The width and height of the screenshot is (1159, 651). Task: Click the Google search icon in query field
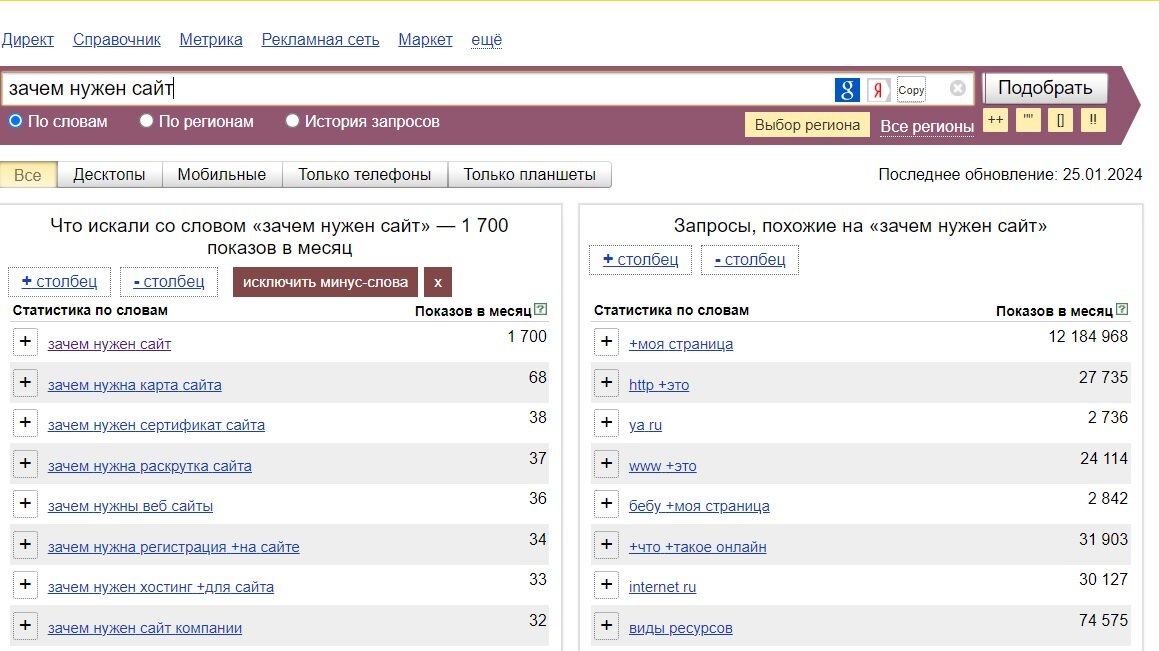click(847, 90)
